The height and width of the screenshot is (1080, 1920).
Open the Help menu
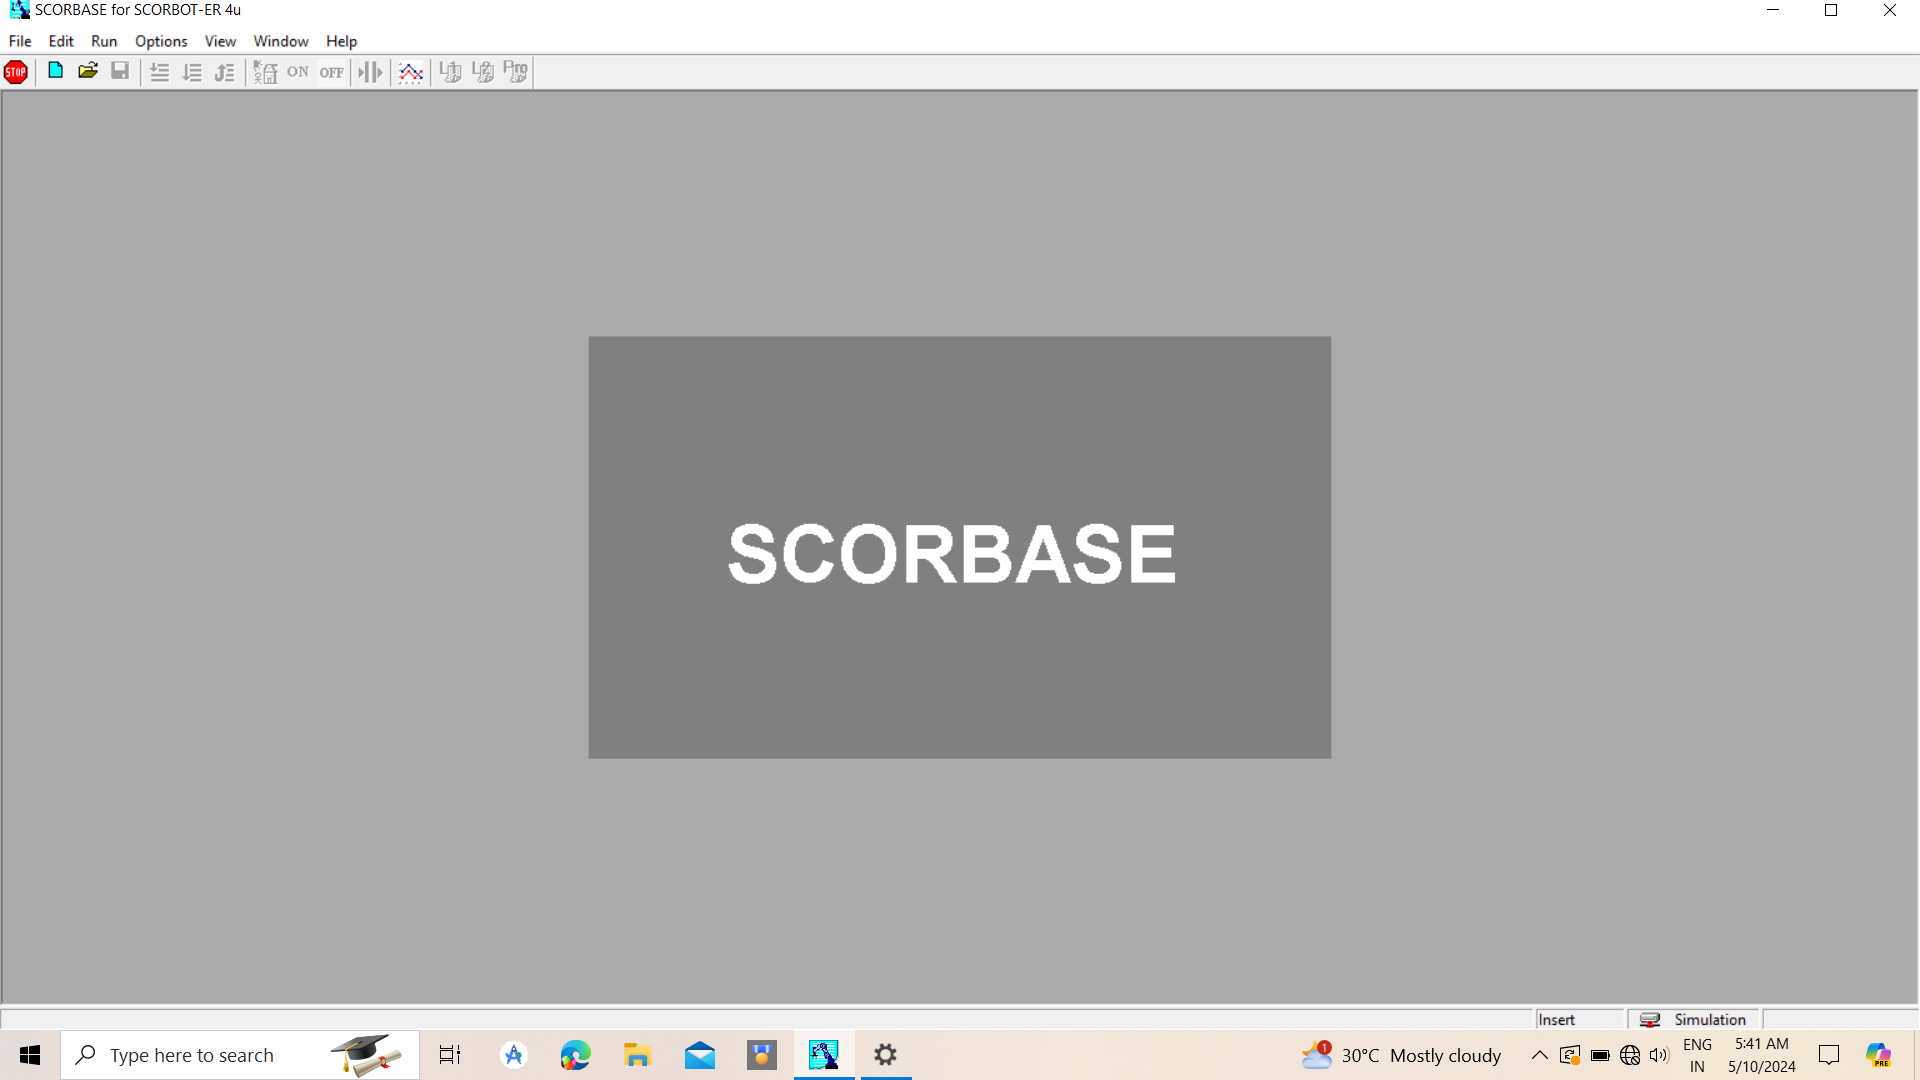coord(341,41)
